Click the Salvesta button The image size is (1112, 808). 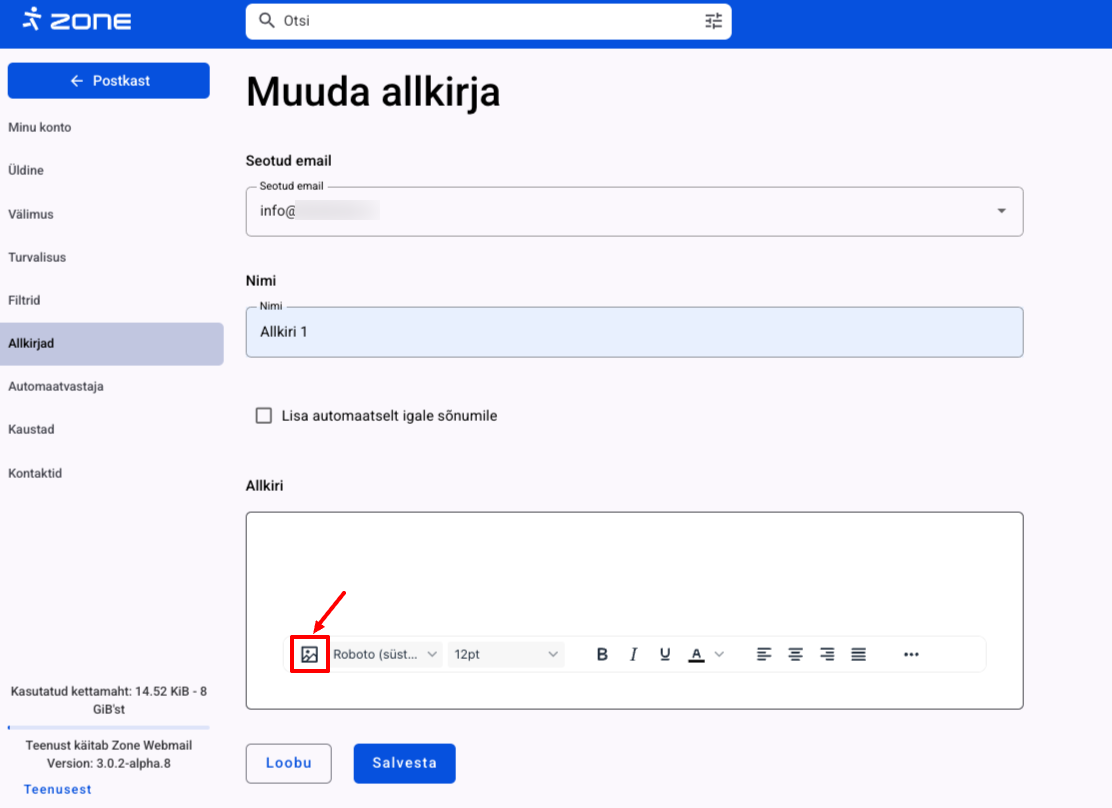coord(404,763)
